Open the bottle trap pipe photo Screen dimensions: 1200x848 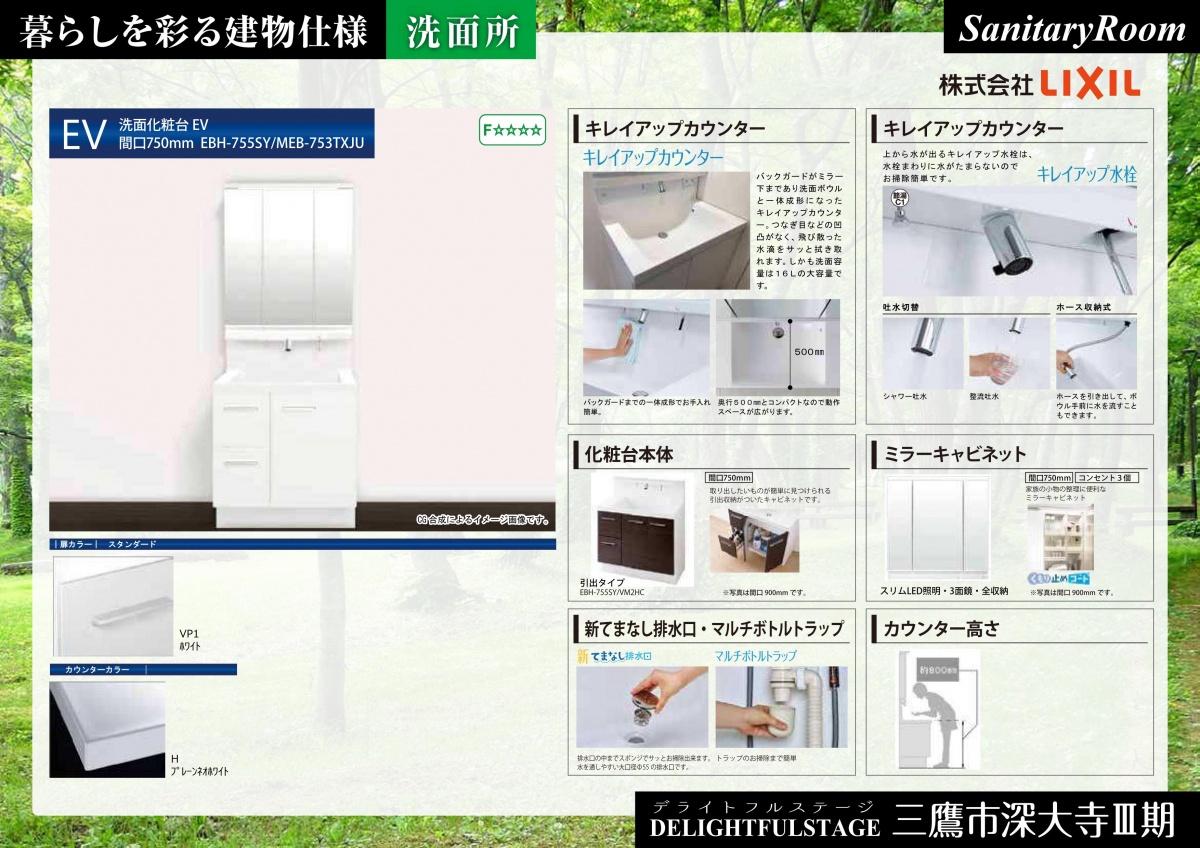(781, 708)
